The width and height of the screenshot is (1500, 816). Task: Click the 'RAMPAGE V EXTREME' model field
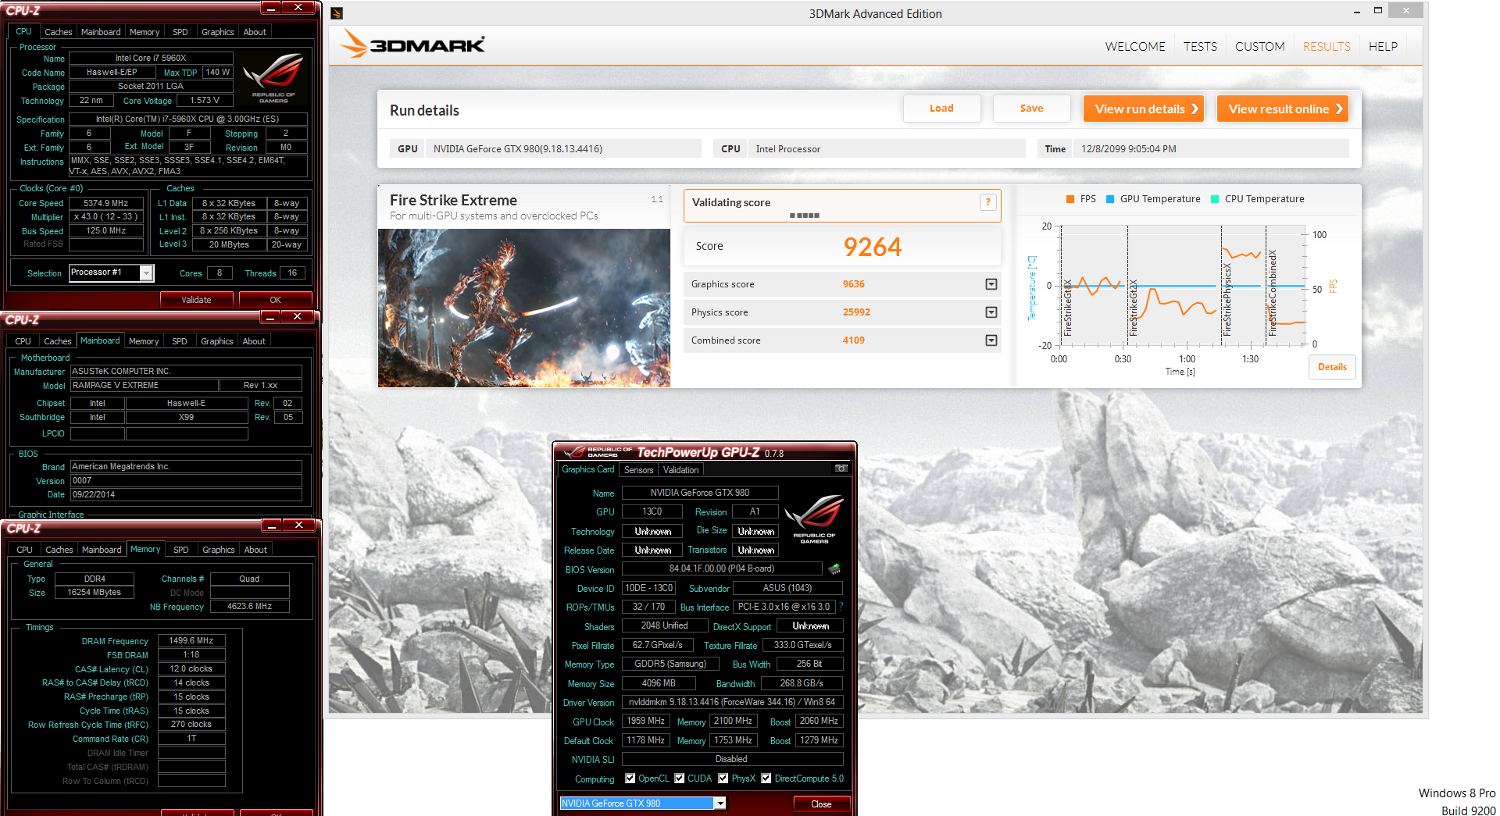tap(144, 385)
